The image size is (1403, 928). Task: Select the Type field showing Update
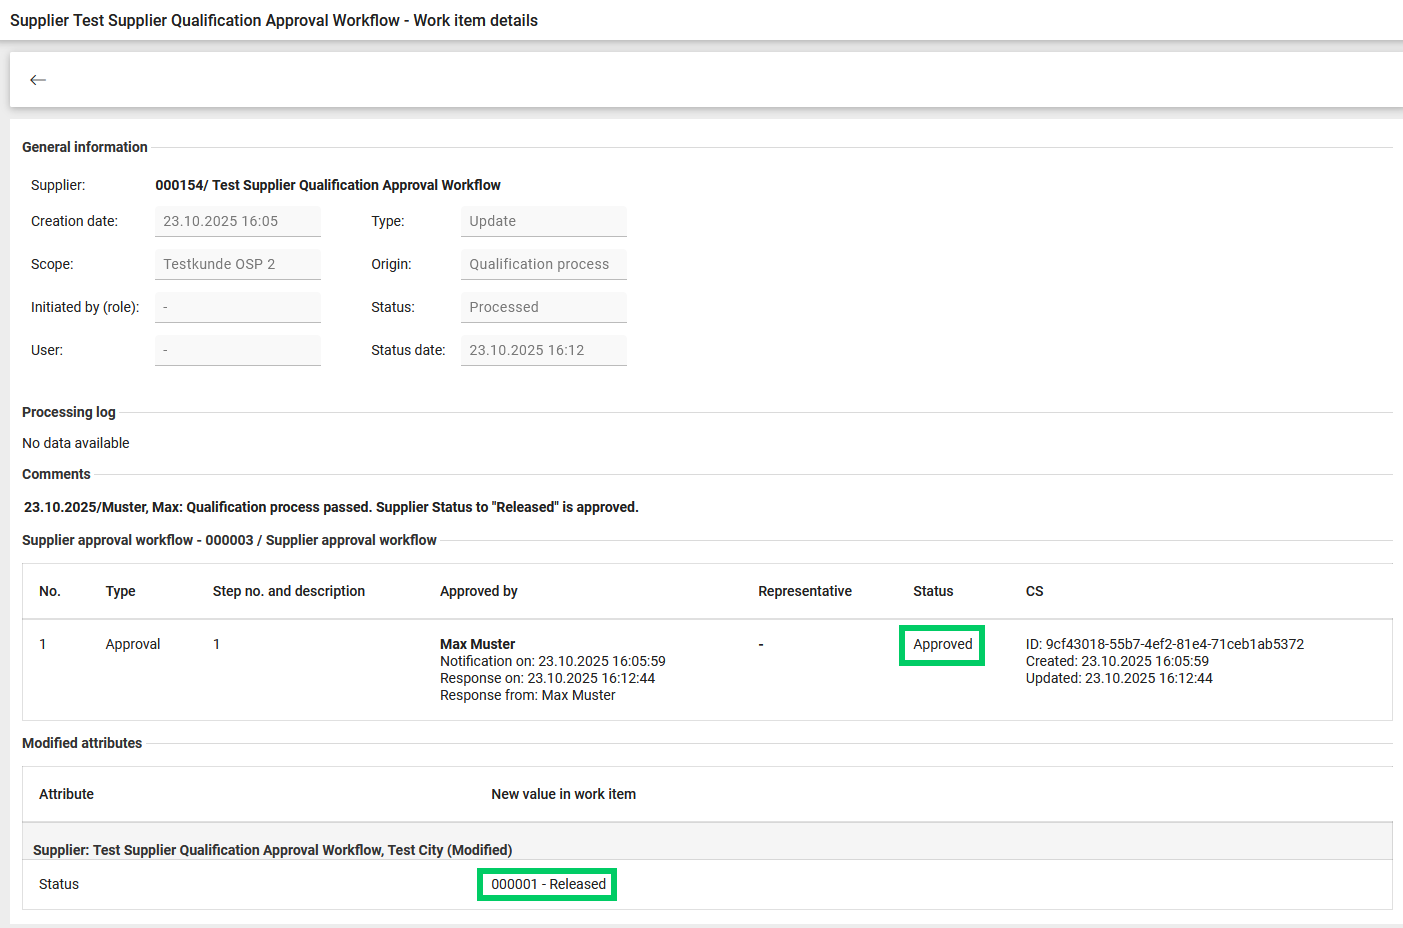[x=543, y=220]
